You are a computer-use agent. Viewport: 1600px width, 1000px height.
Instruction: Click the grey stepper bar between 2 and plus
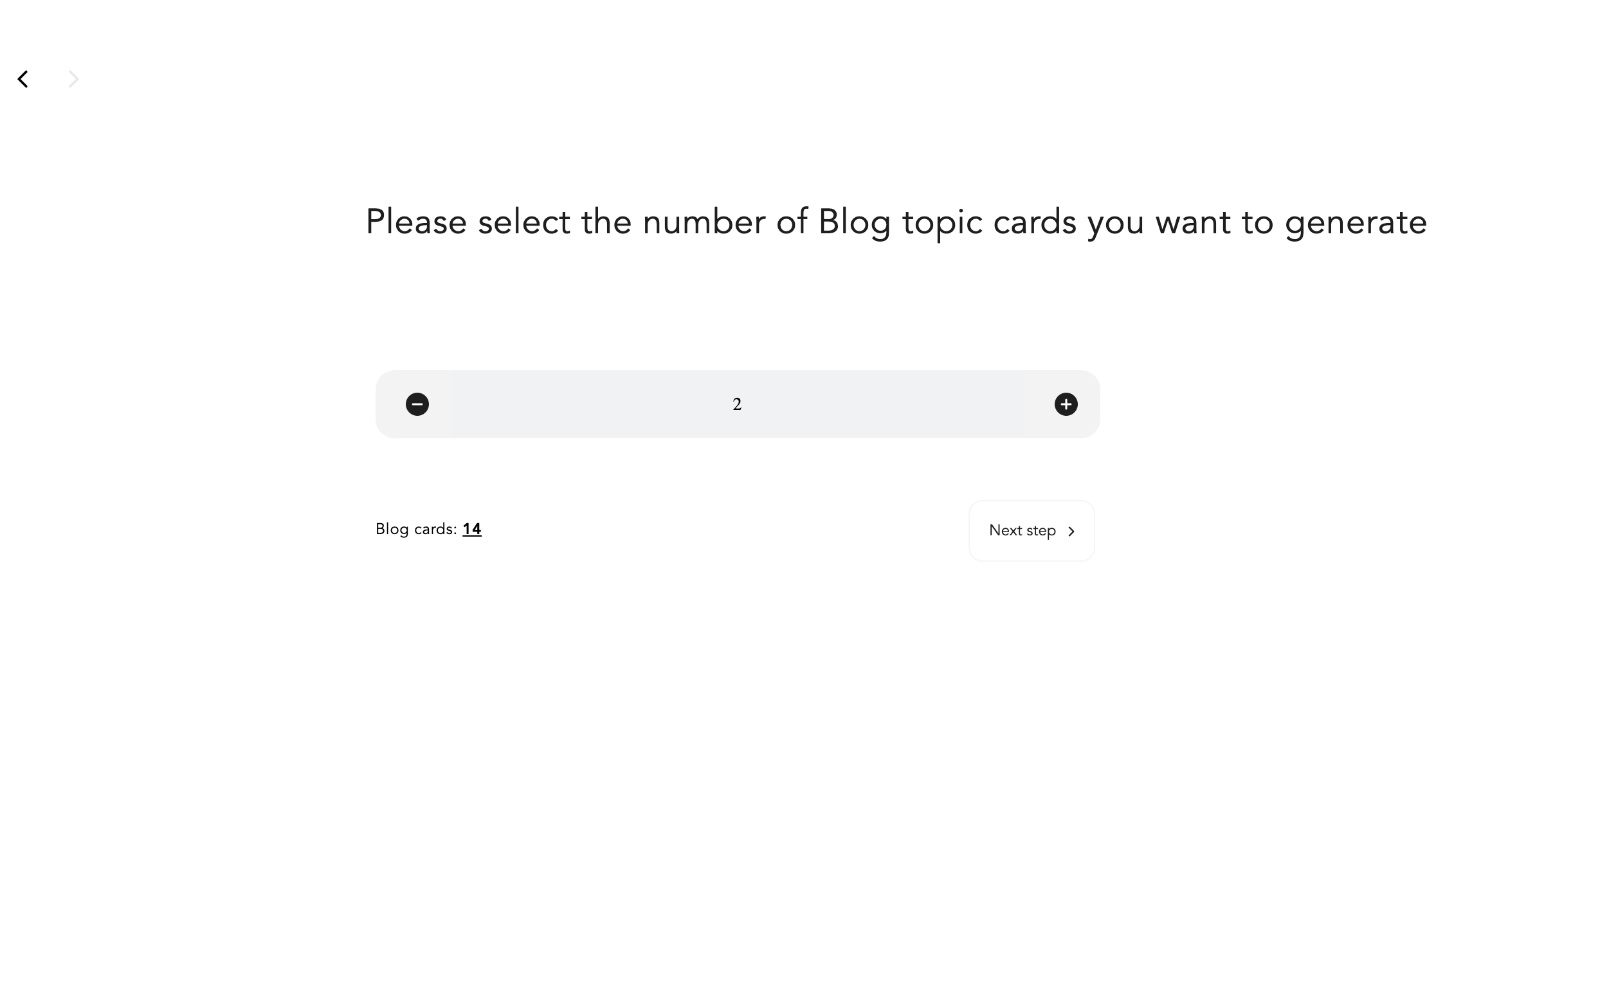click(900, 404)
